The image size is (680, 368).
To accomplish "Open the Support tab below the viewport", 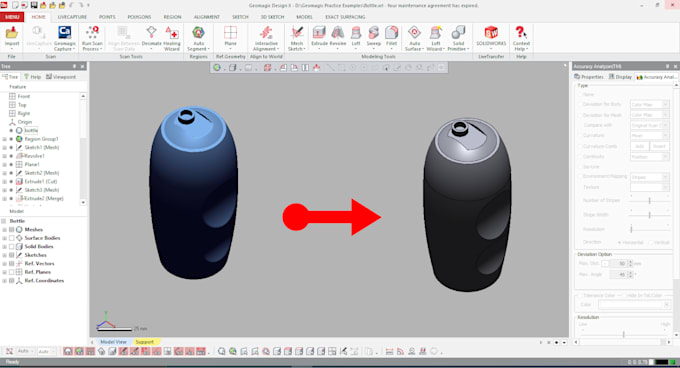I will [144, 342].
